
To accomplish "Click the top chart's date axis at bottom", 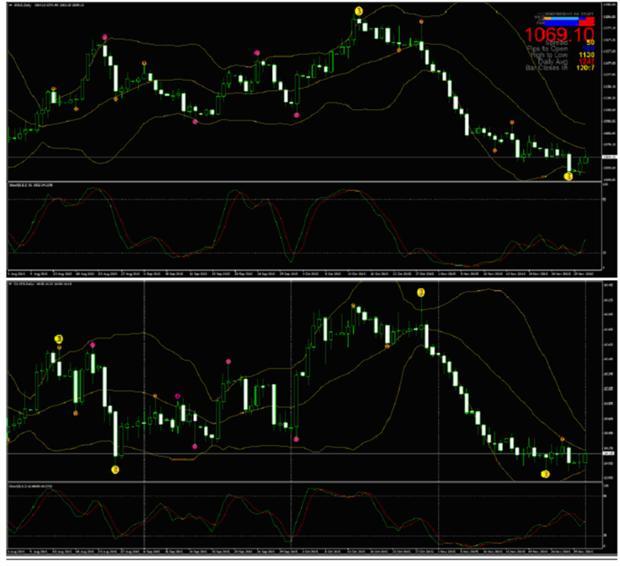I will [300, 272].
